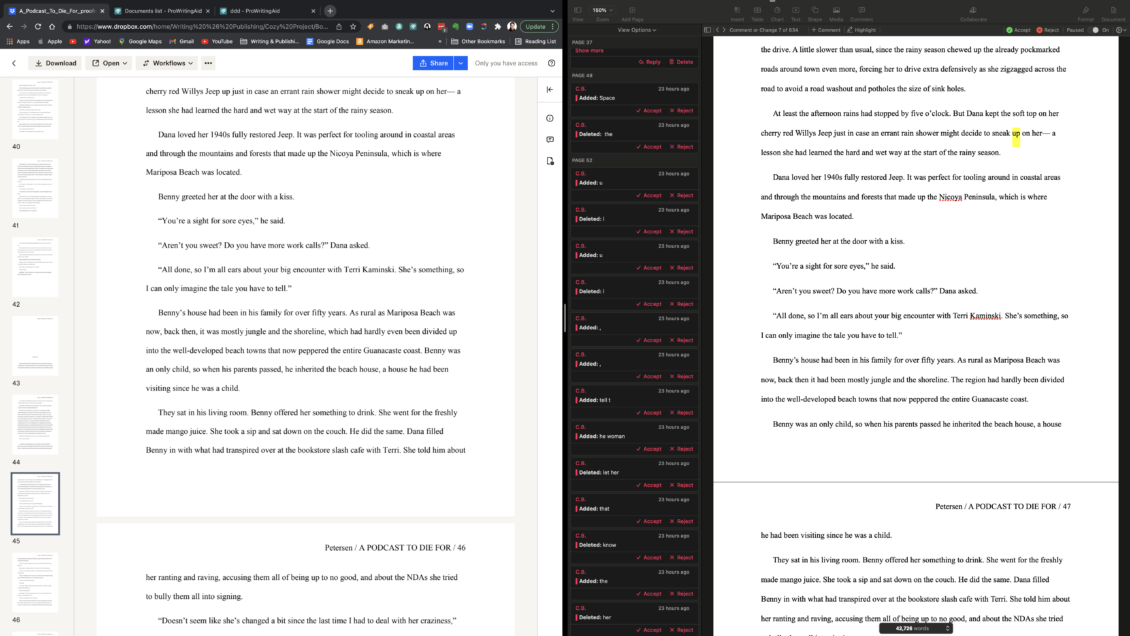The width and height of the screenshot is (1130, 636).
Task: Click the Show more link for Page 37
Action: (x=589, y=50)
